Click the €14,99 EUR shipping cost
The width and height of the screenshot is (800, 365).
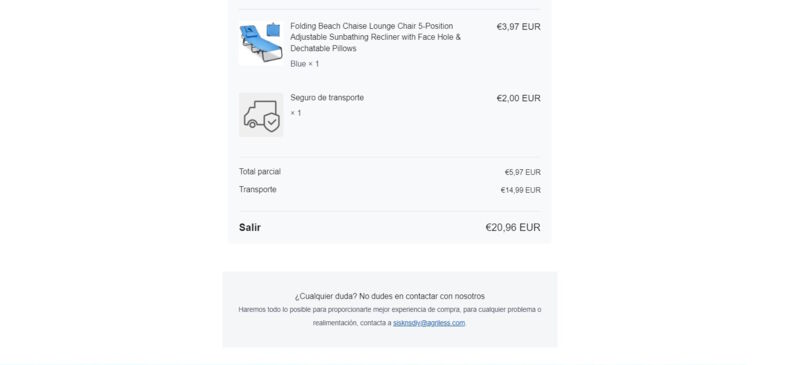coord(520,190)
